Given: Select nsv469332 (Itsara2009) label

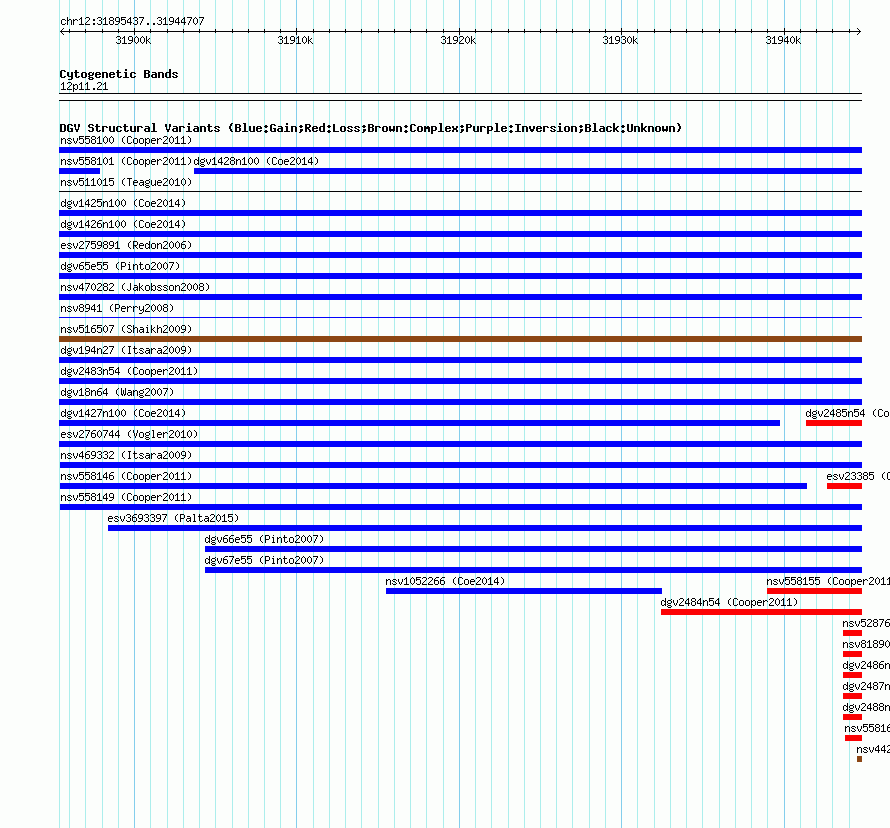Looking at the screenshot, I should [126, 455].
